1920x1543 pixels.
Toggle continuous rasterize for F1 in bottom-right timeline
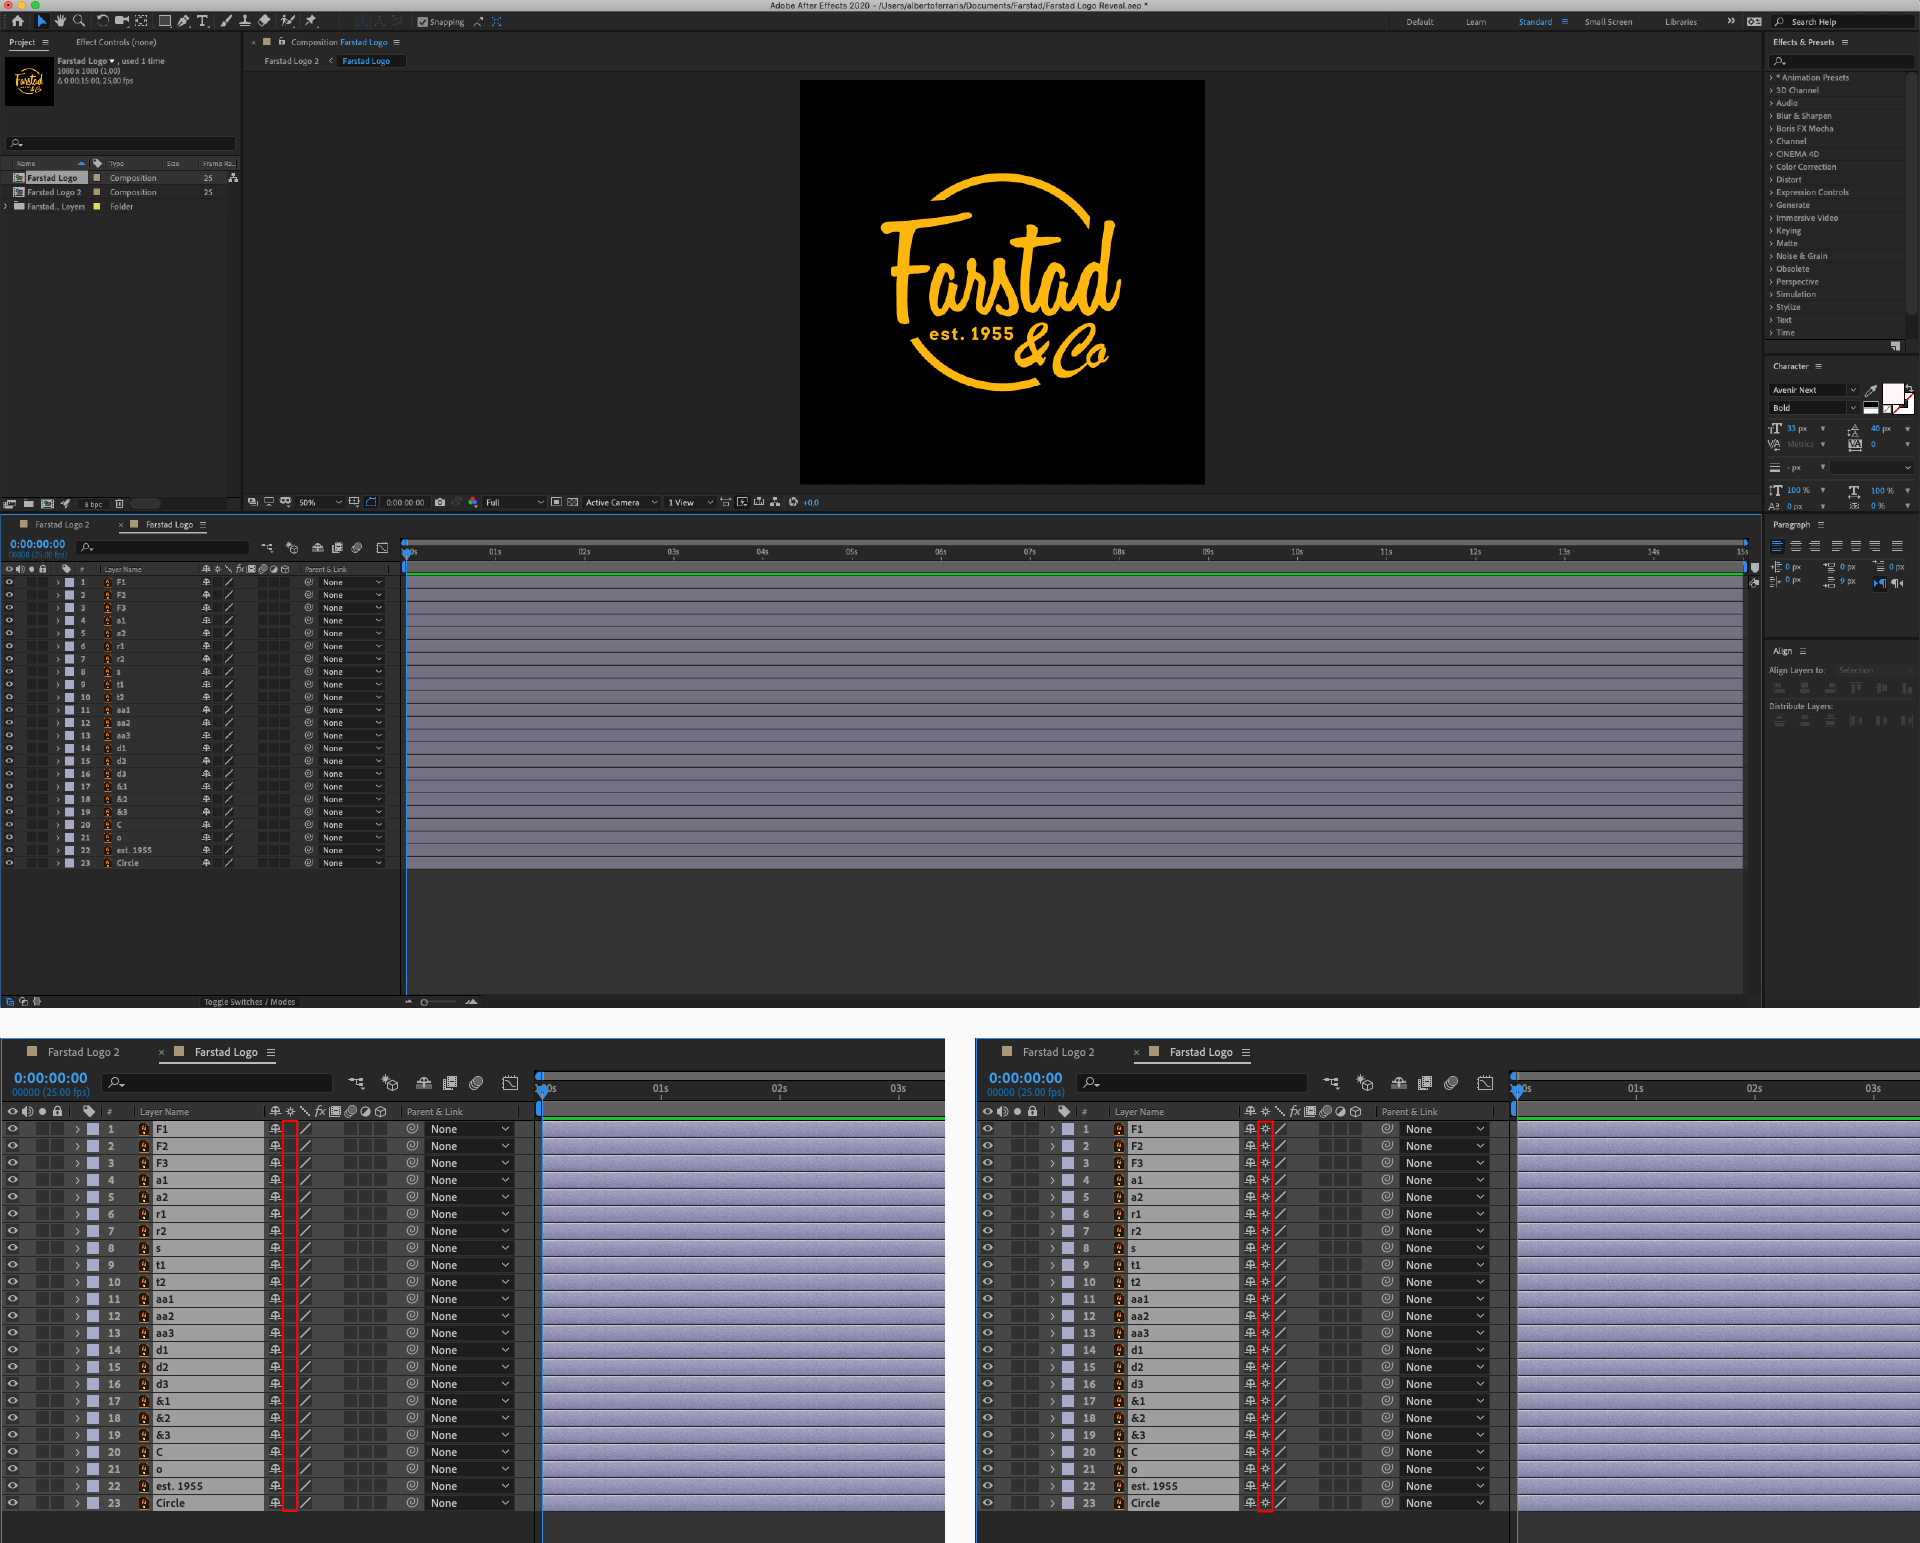click(1265, 1129)
